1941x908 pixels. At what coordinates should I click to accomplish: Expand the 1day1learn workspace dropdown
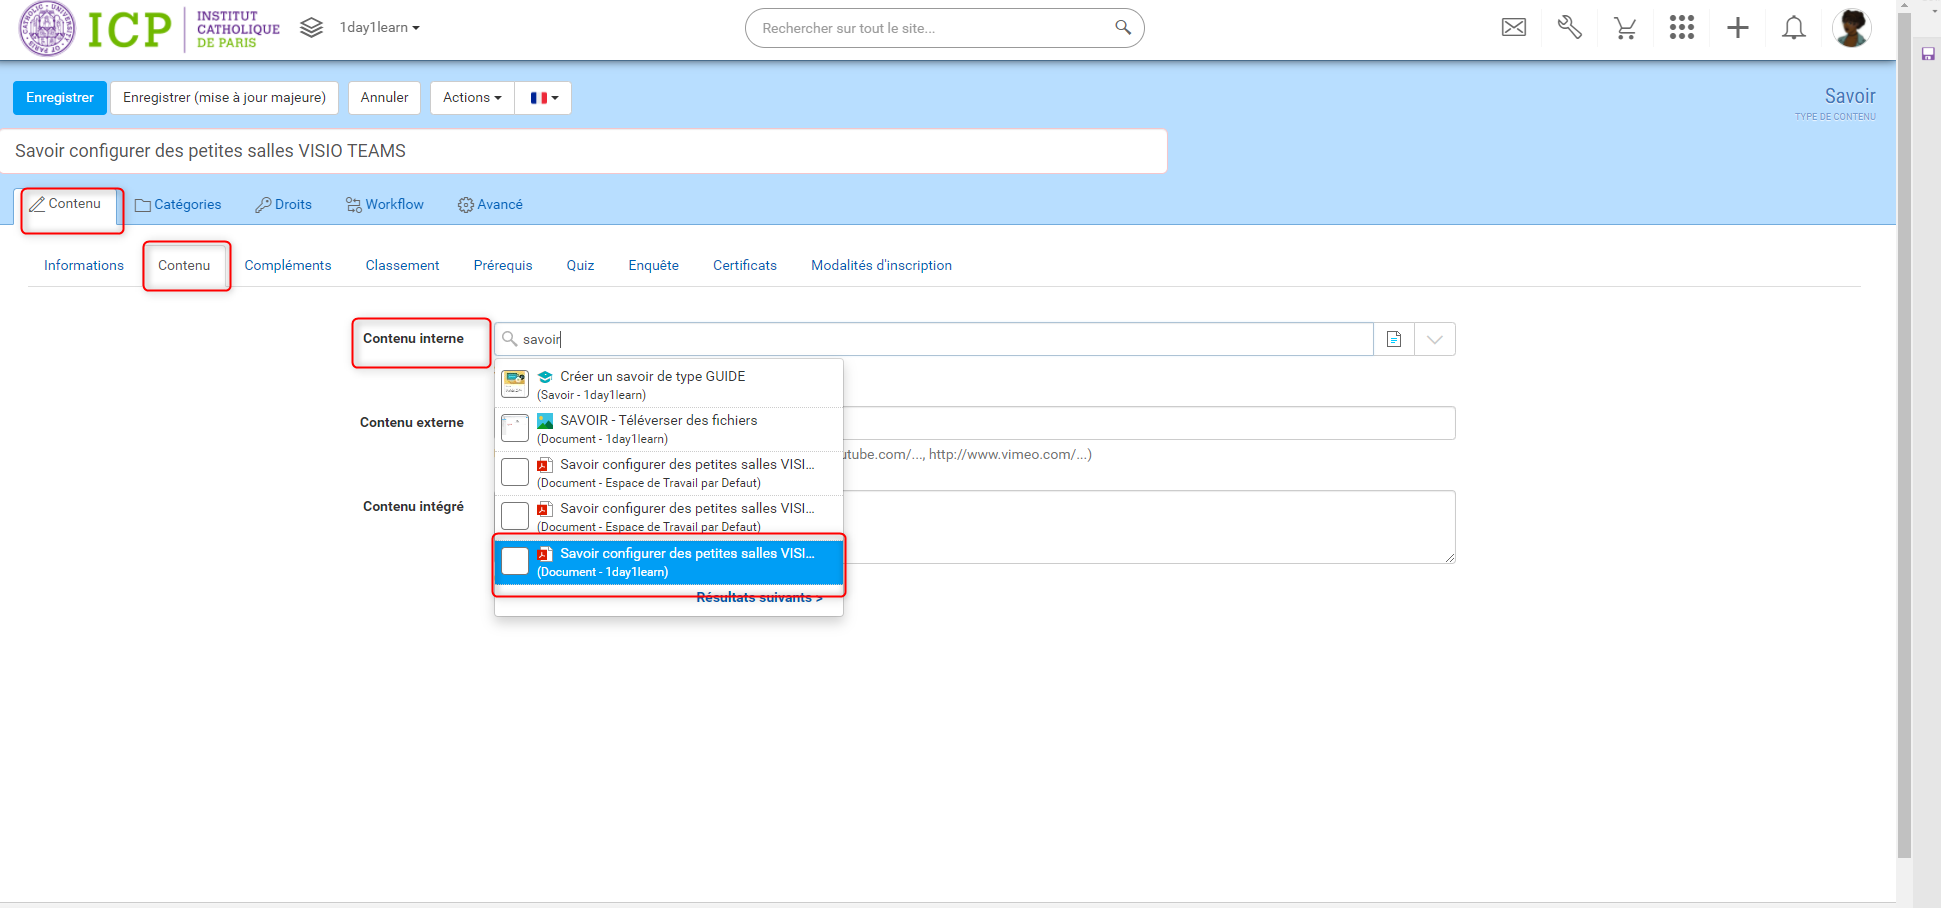pos(379,28)
